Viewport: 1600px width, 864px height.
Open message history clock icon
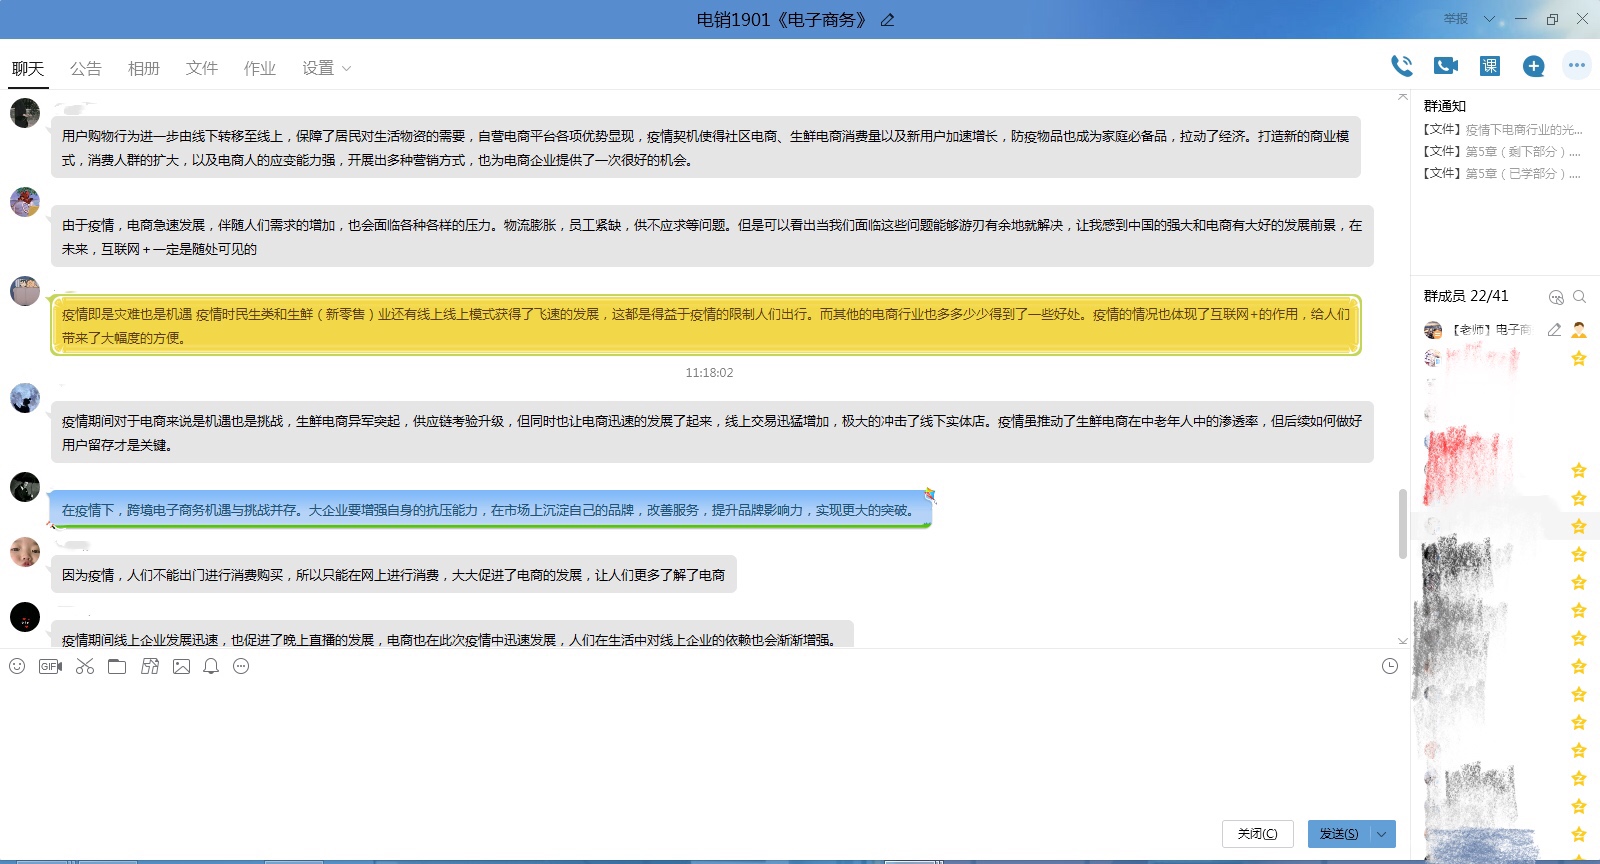tap(1390, 666)
